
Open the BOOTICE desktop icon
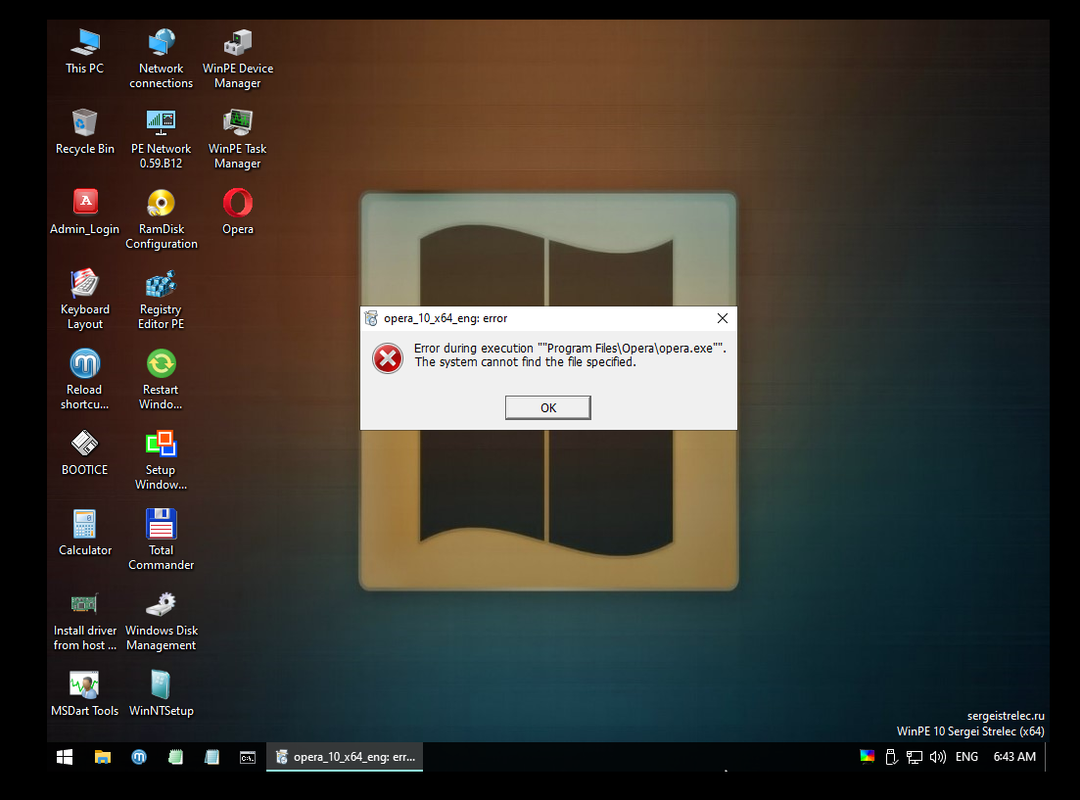85,453
